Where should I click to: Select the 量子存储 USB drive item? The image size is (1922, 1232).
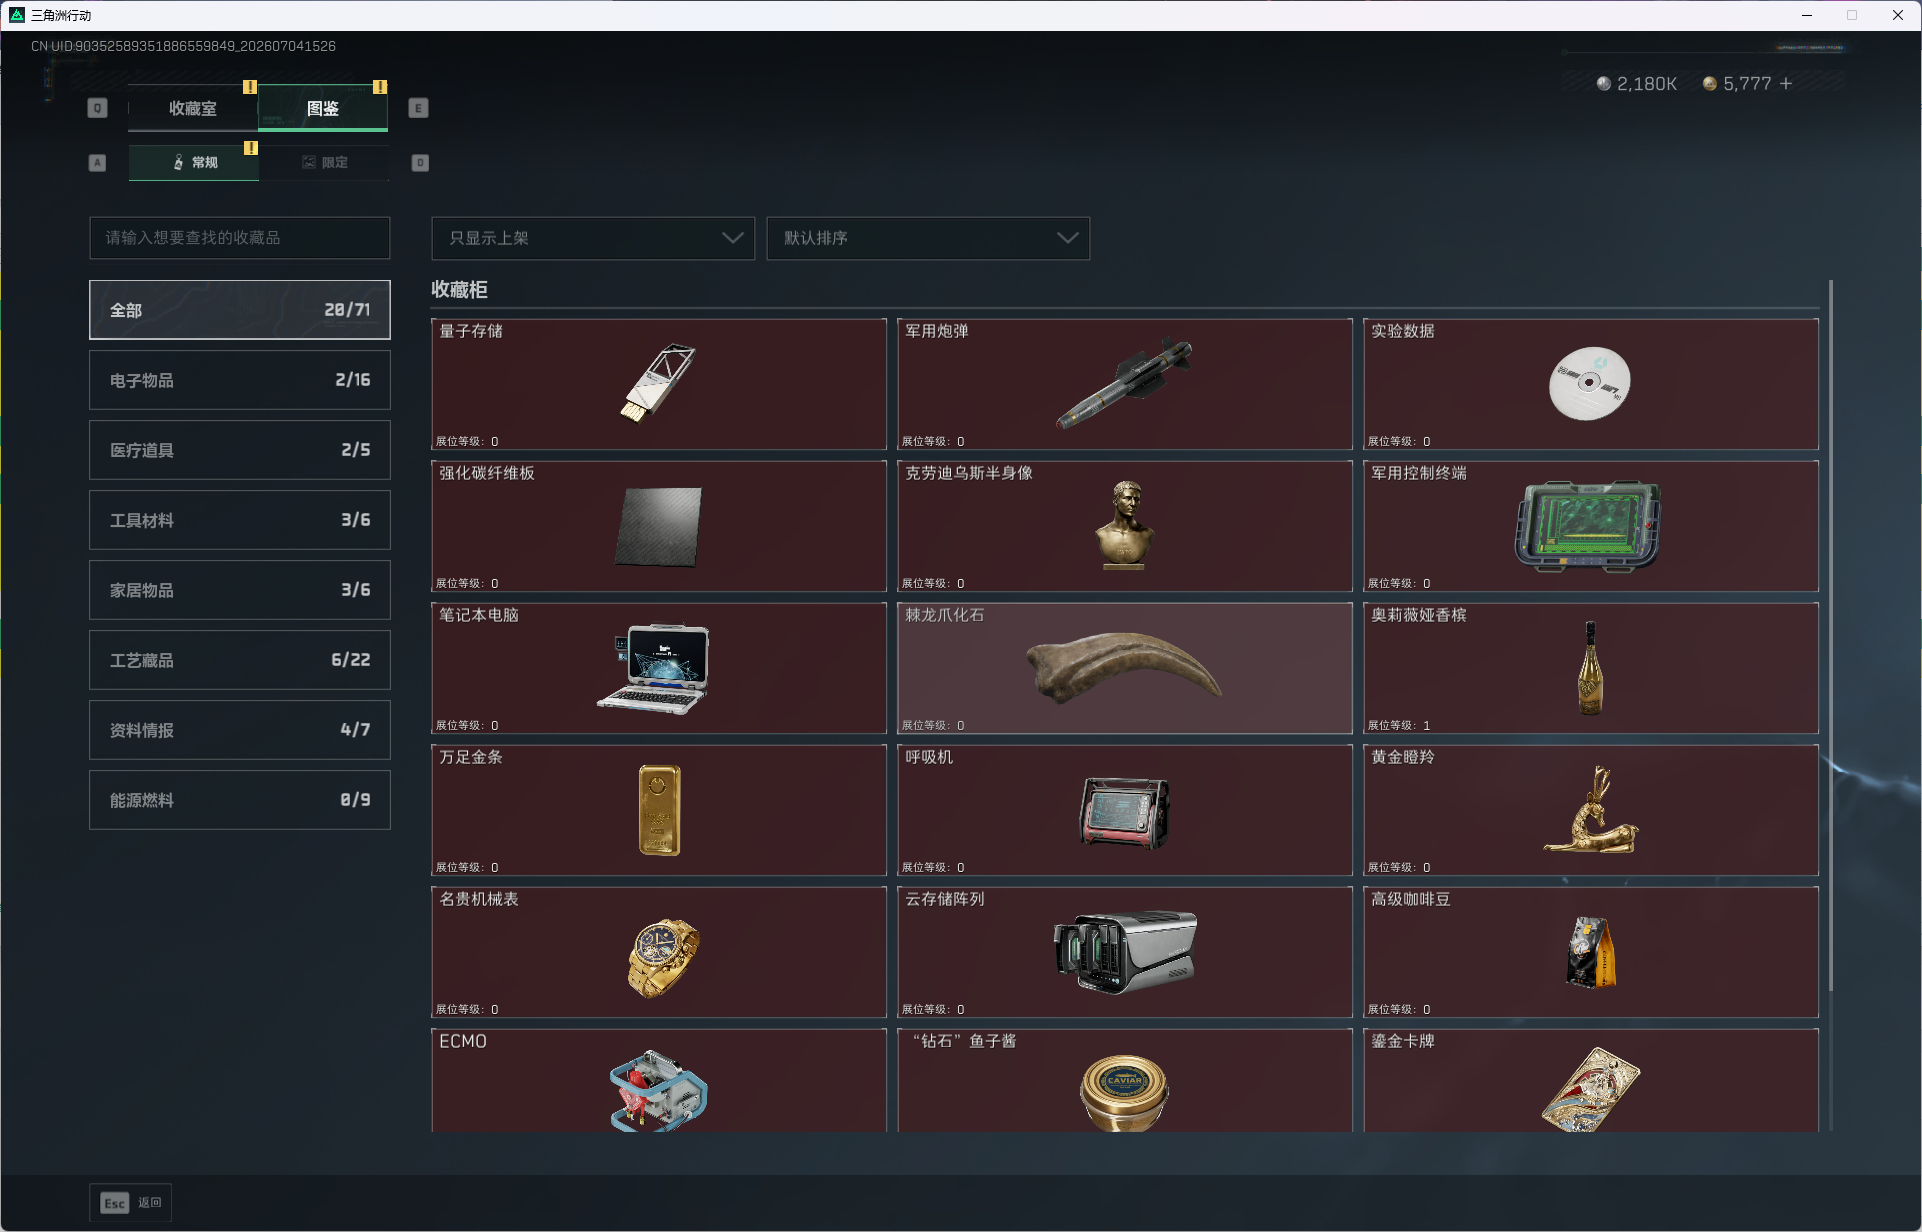[x=659, y=384]
